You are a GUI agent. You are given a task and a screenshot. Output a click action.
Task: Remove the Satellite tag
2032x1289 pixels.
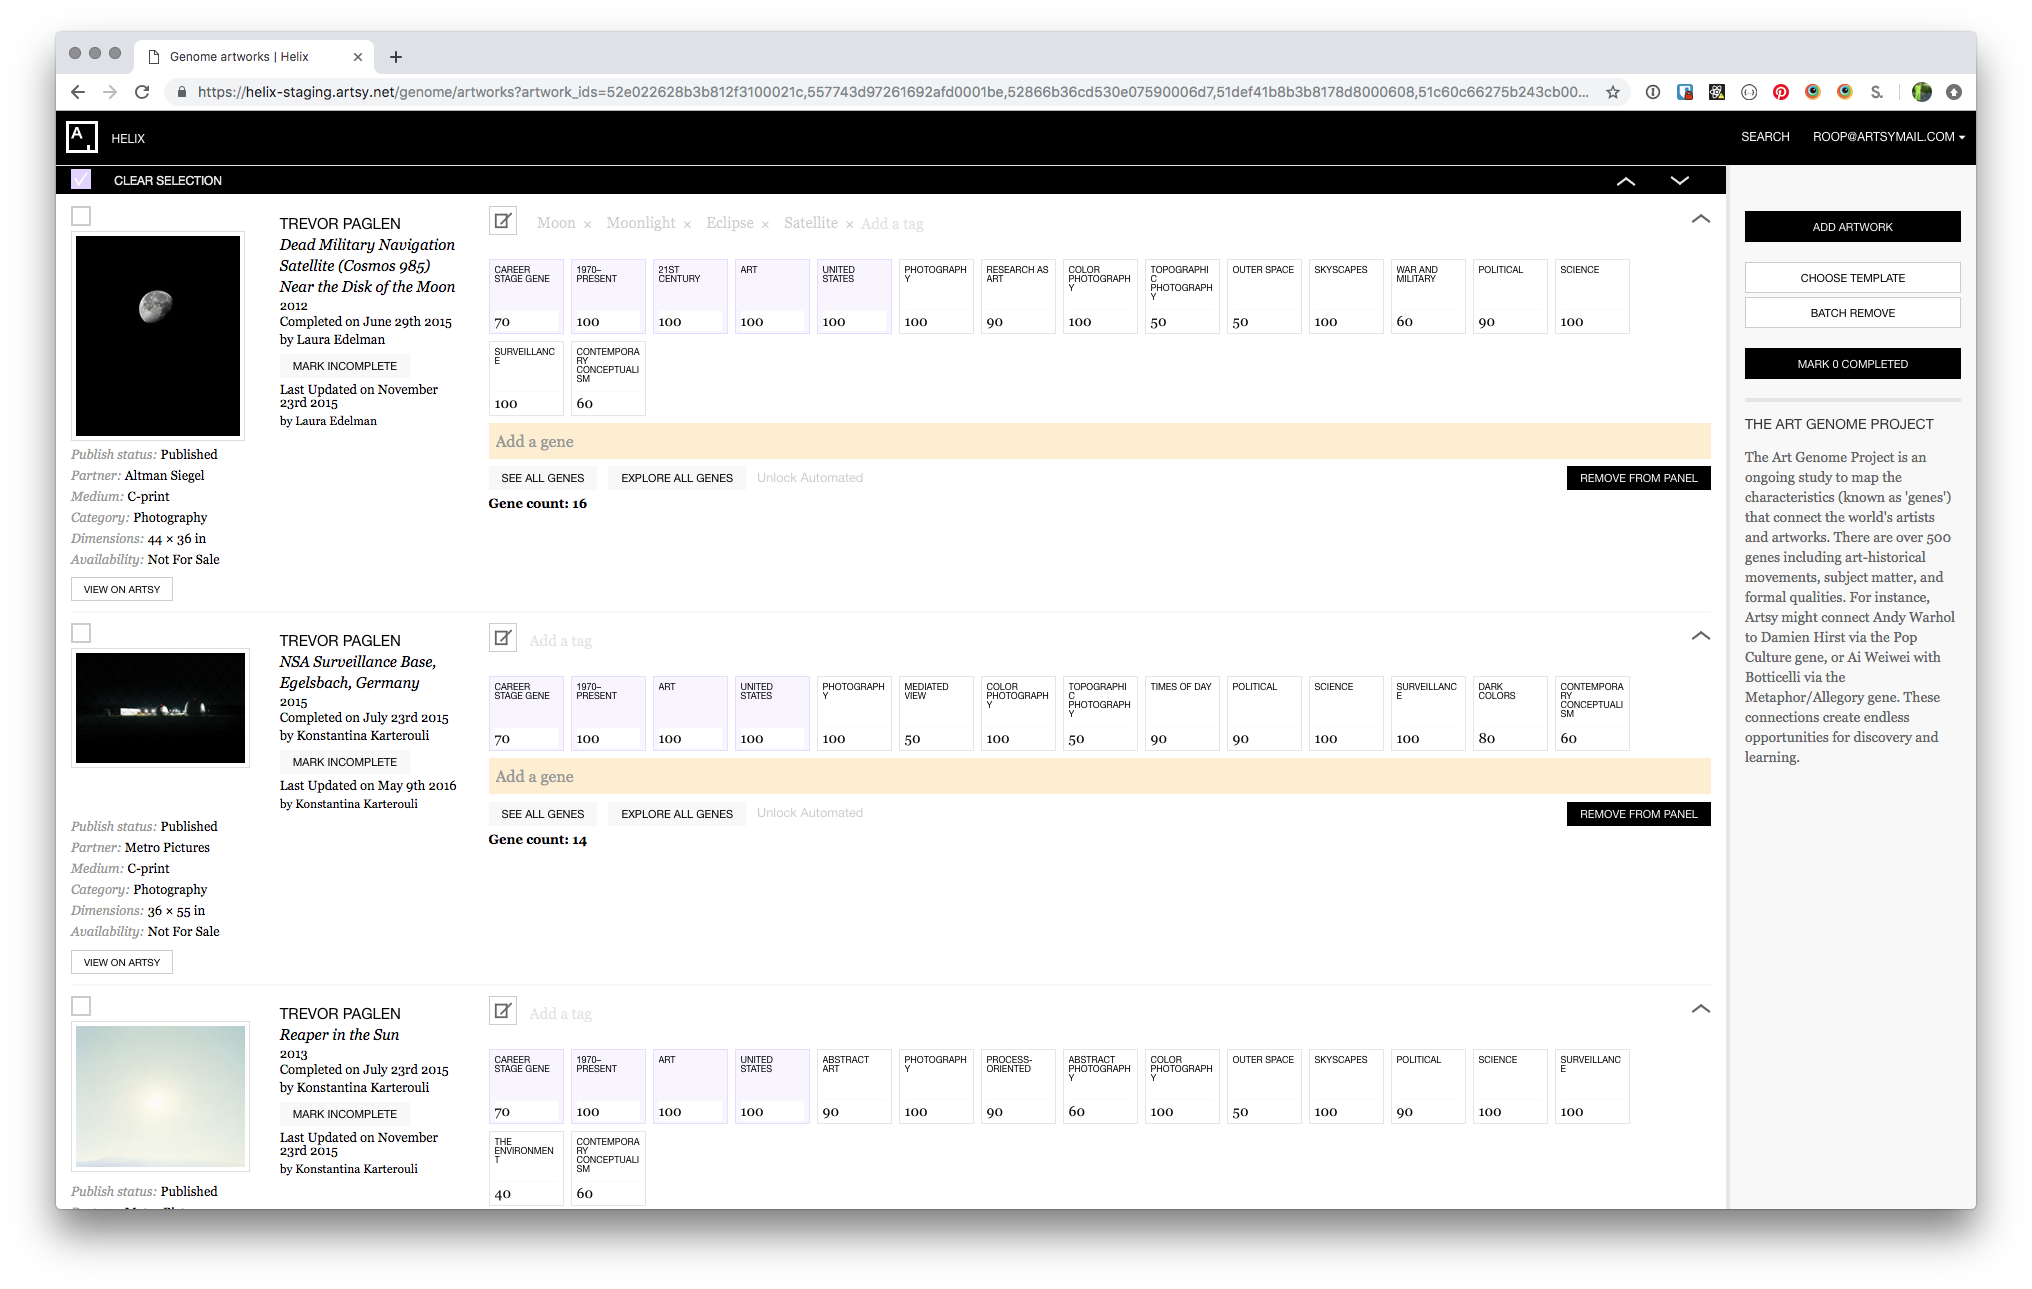(849, 224)
